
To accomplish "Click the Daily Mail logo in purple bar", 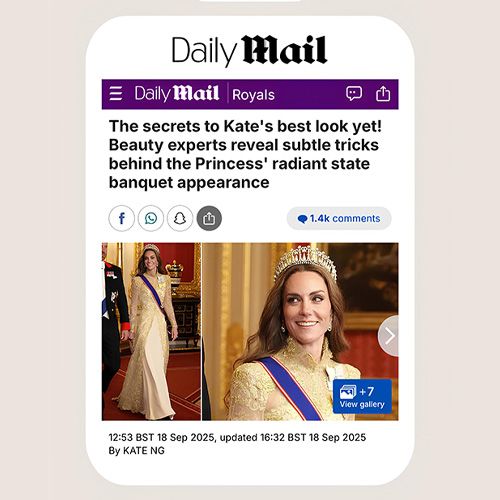I will click(177, 94).
